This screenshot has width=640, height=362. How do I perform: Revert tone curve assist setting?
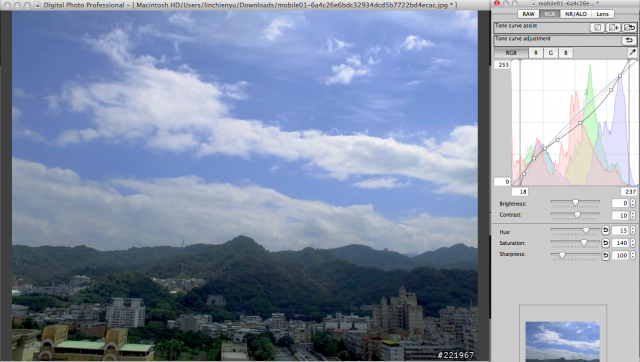coord(629,28)
